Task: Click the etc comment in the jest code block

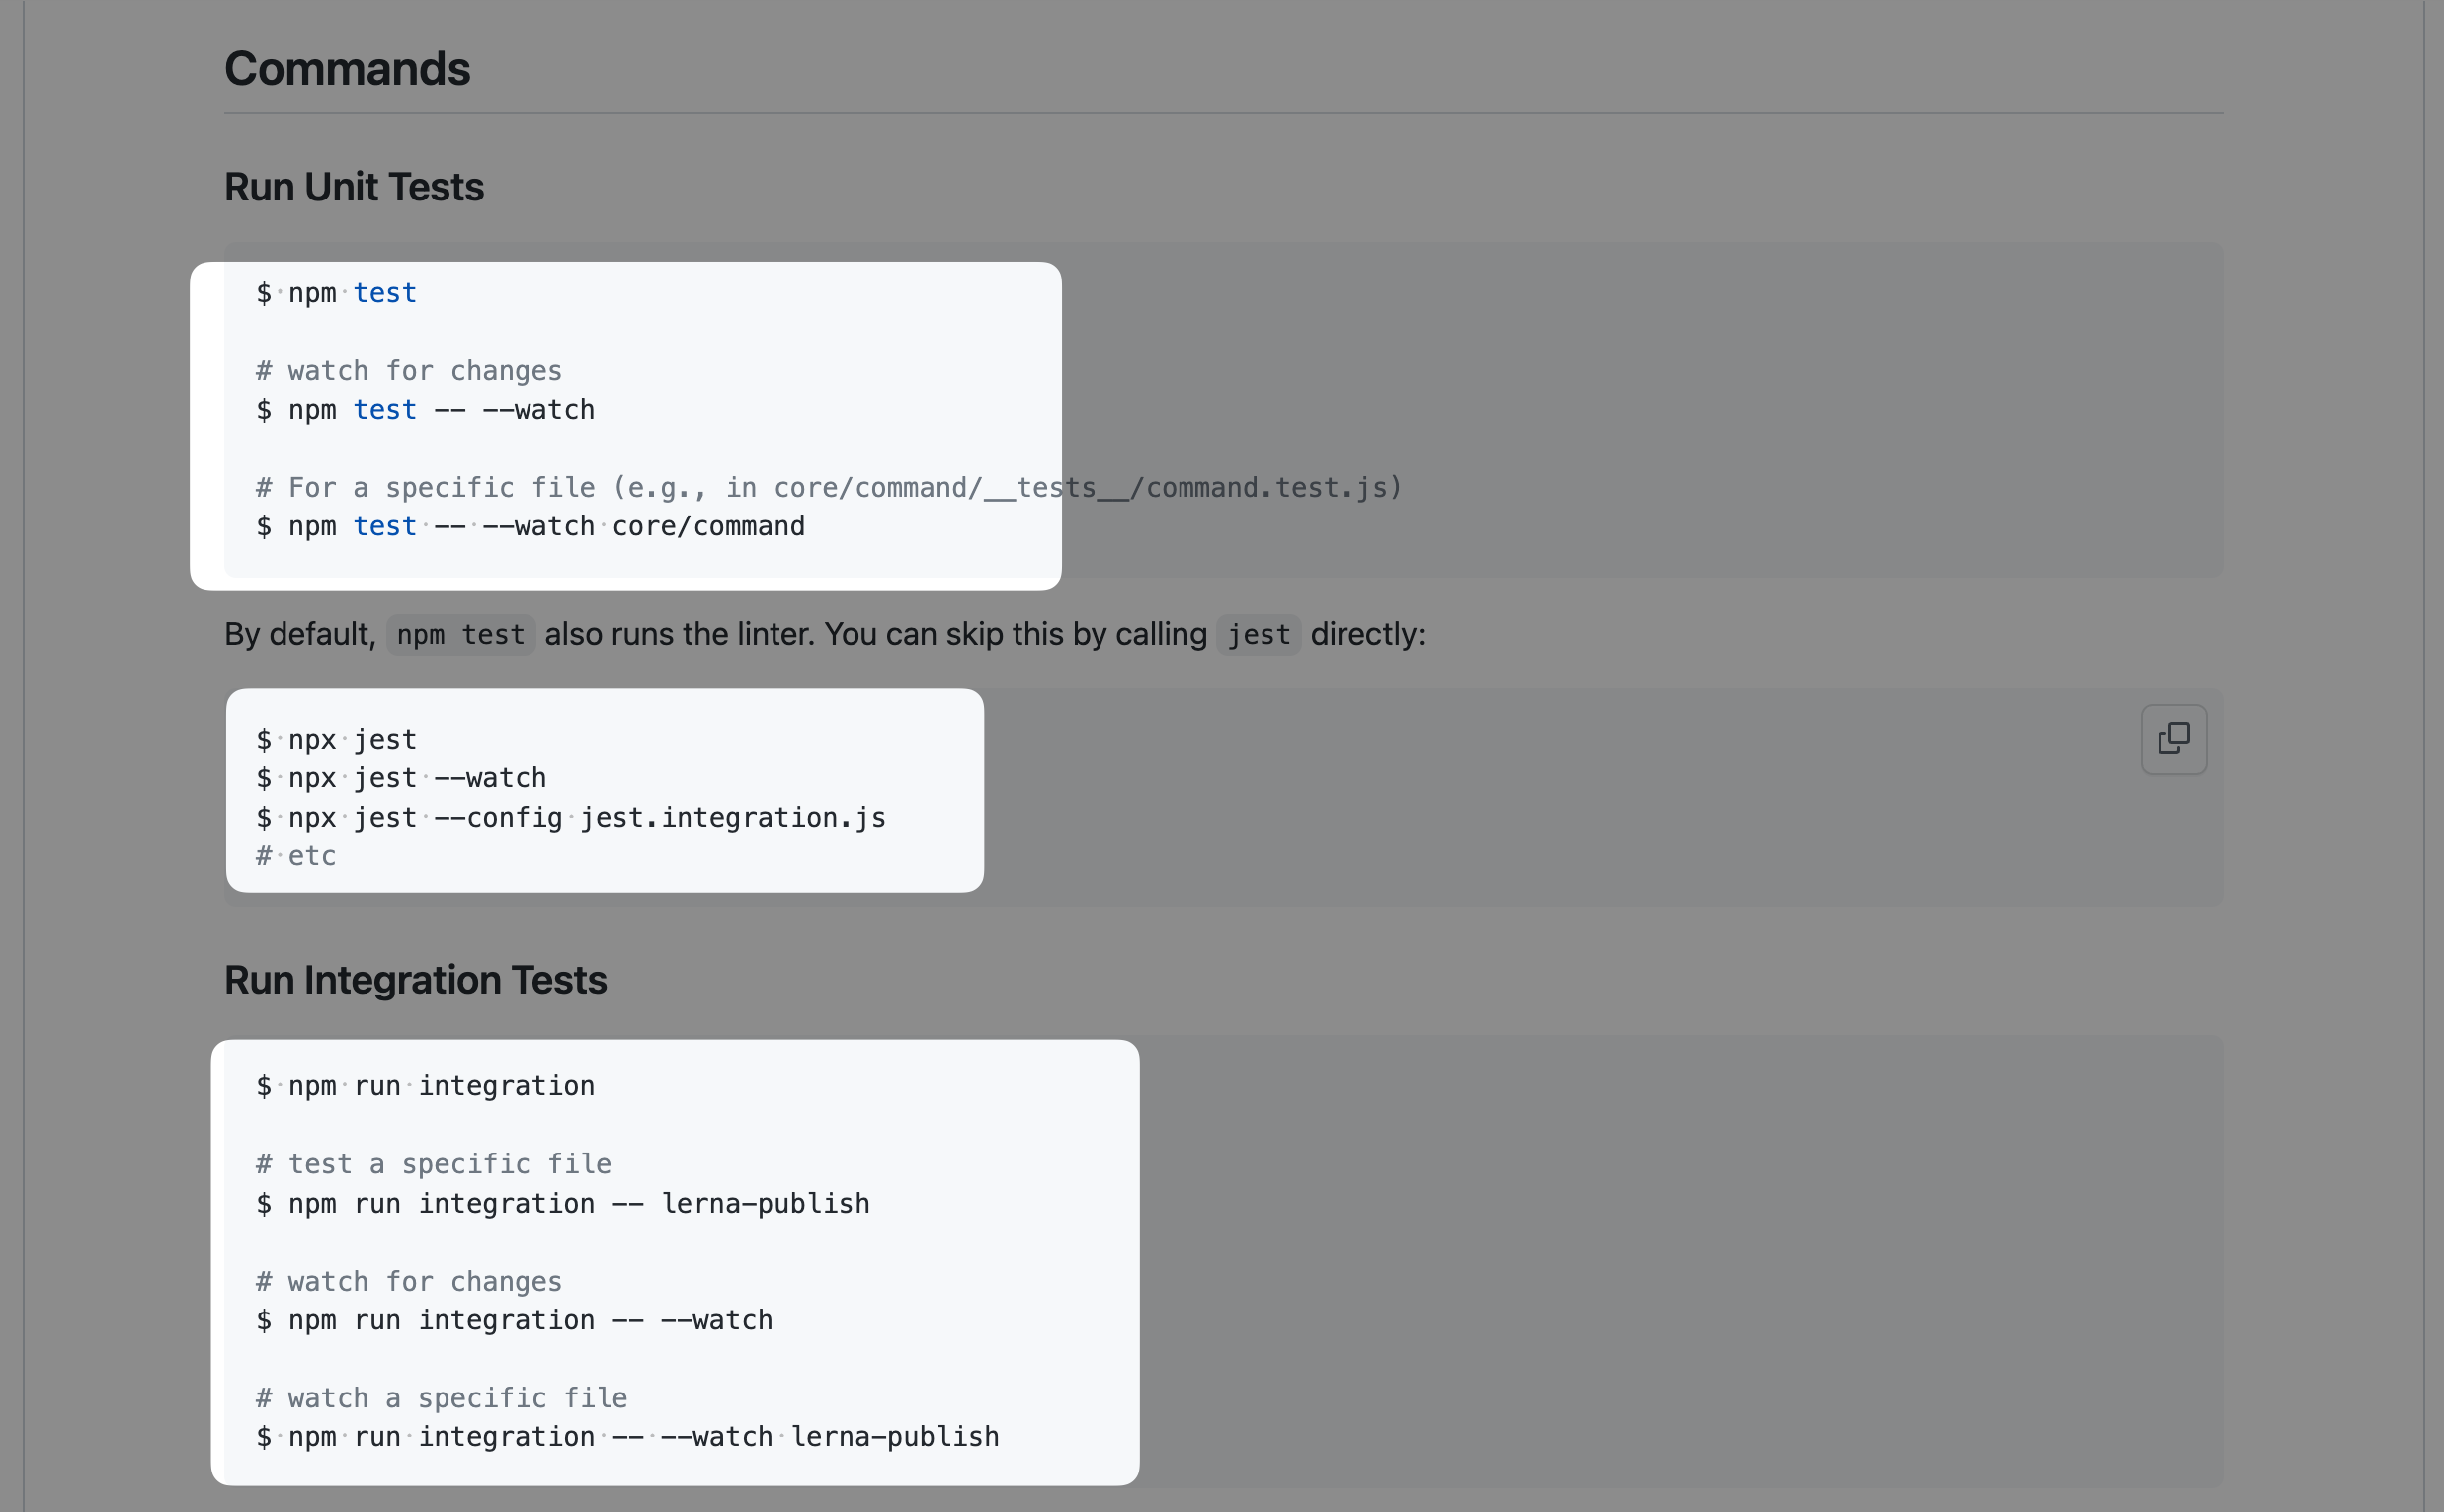Action: point(296,856)
